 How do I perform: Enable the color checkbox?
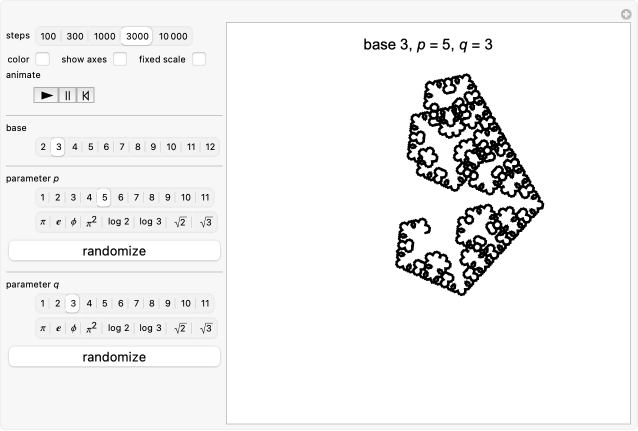coord(43,59)
